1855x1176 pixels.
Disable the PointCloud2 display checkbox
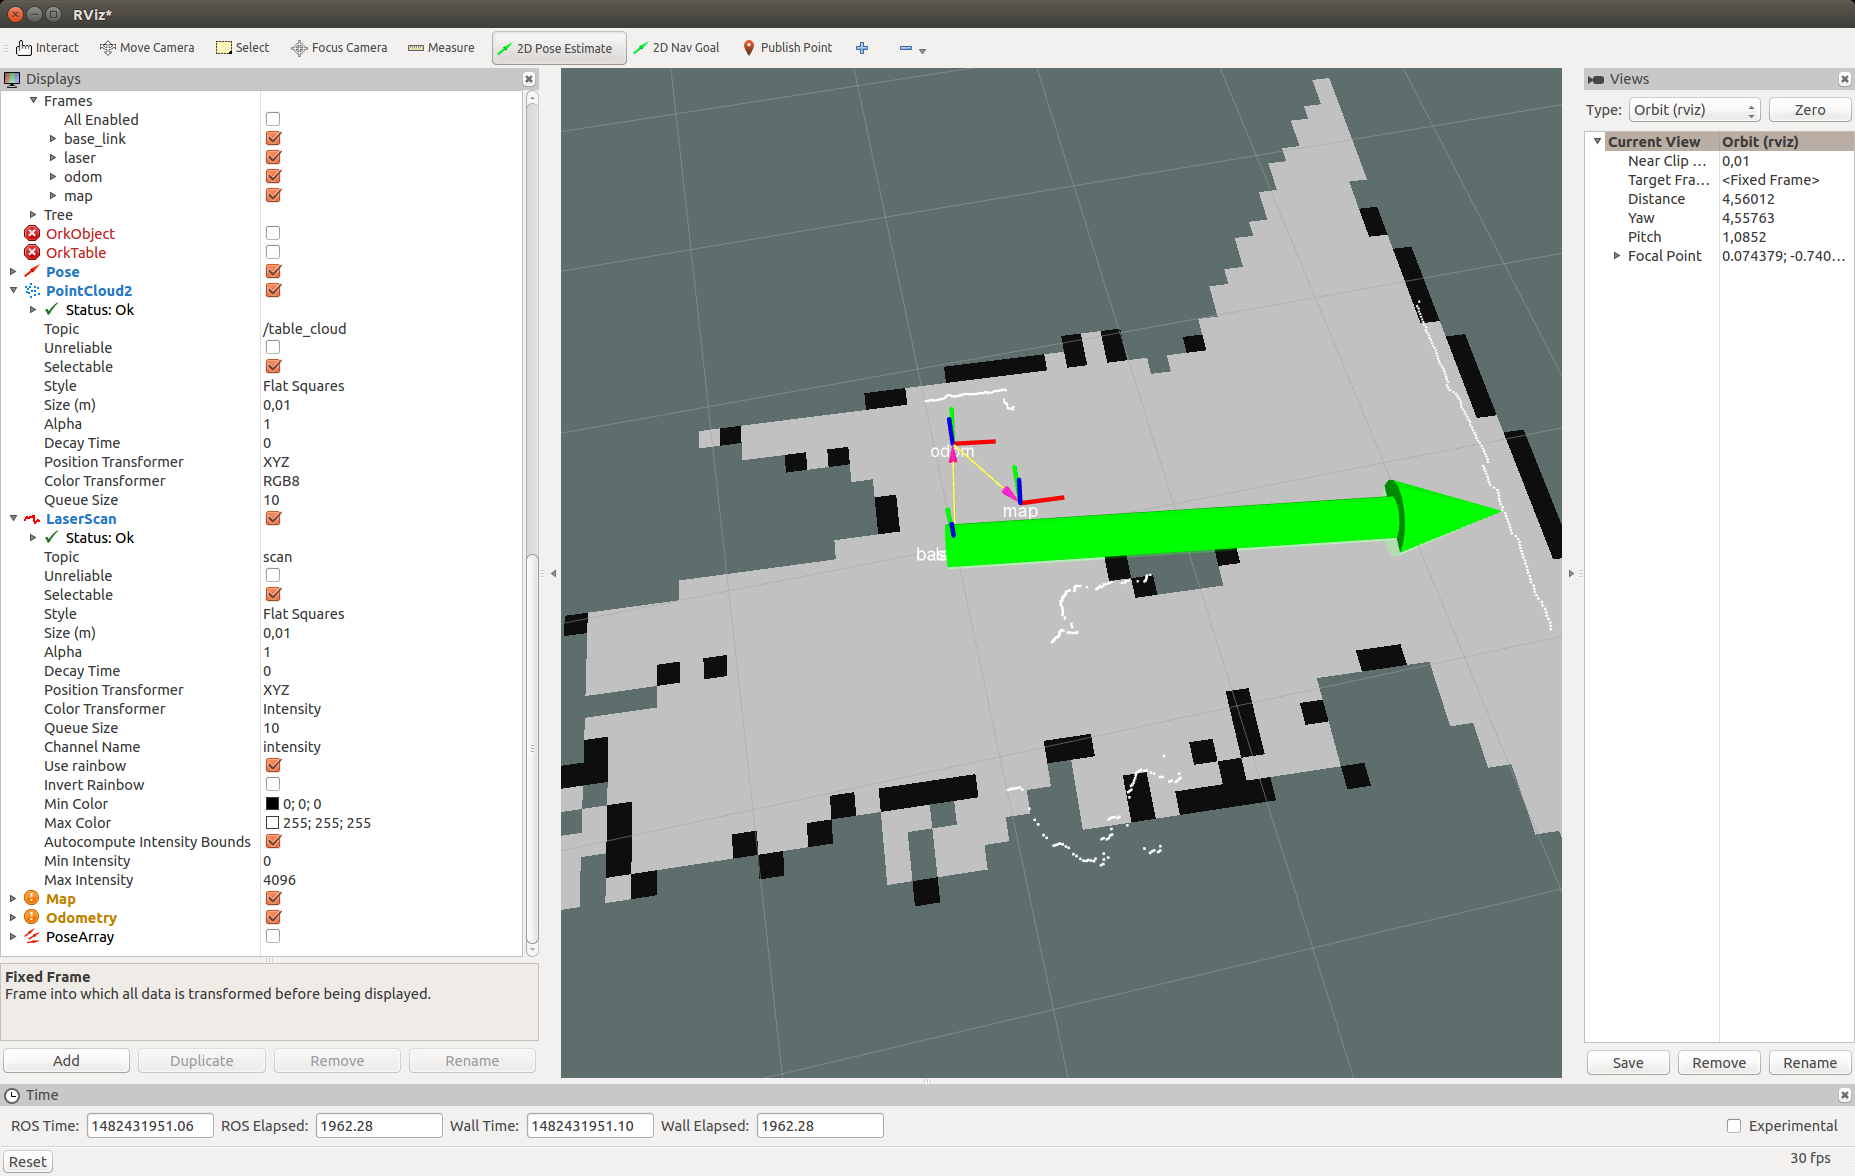pyautogui.click(x=273, y=290)
